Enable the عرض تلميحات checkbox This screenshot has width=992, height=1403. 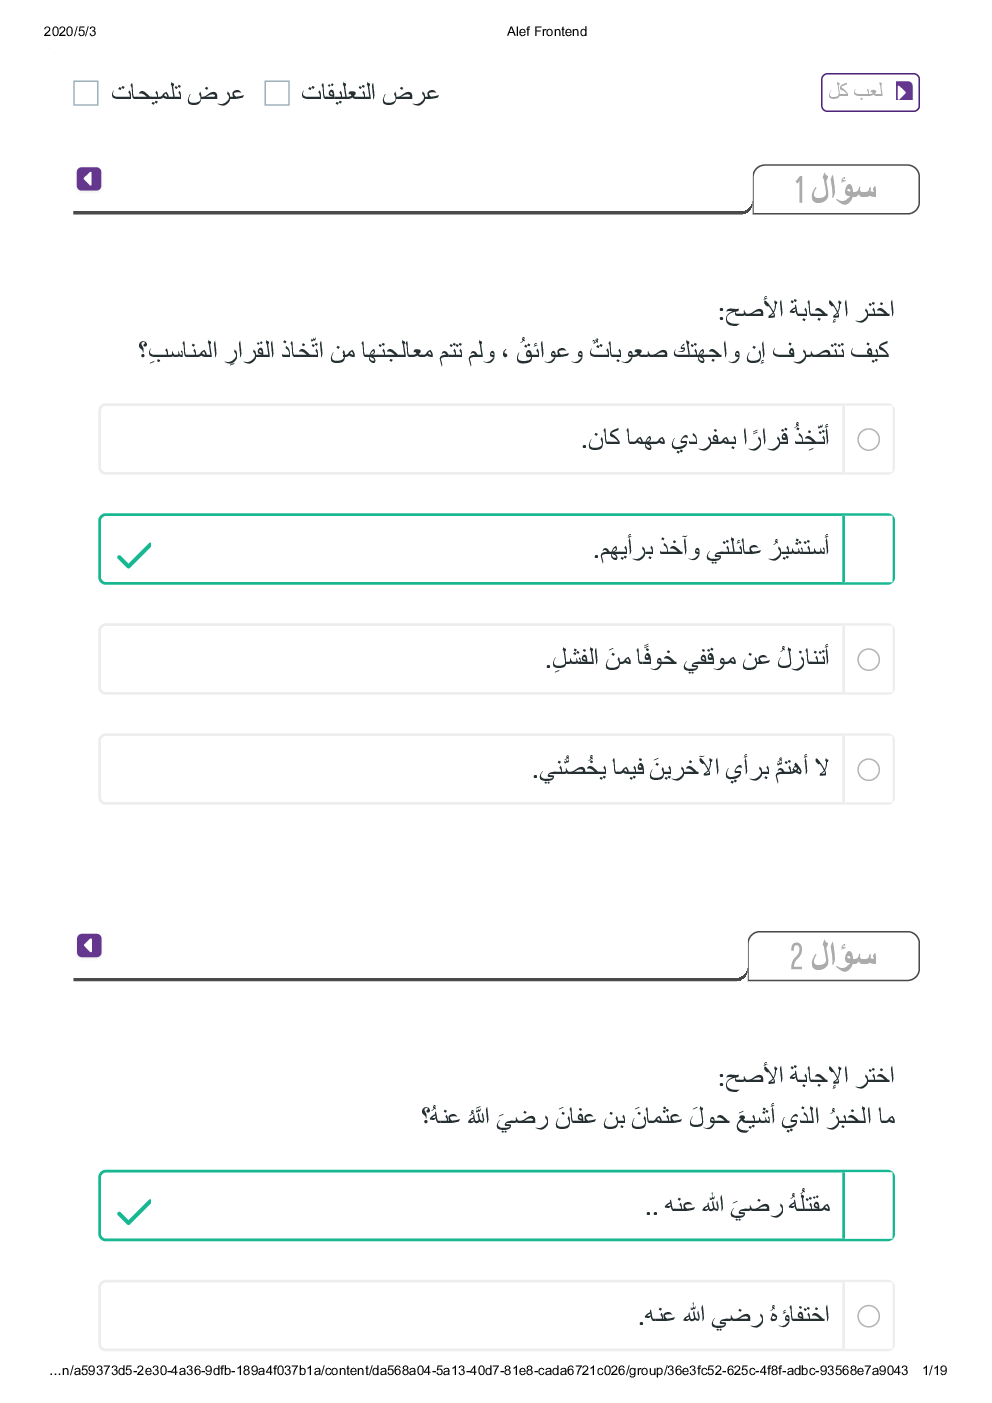86,93
